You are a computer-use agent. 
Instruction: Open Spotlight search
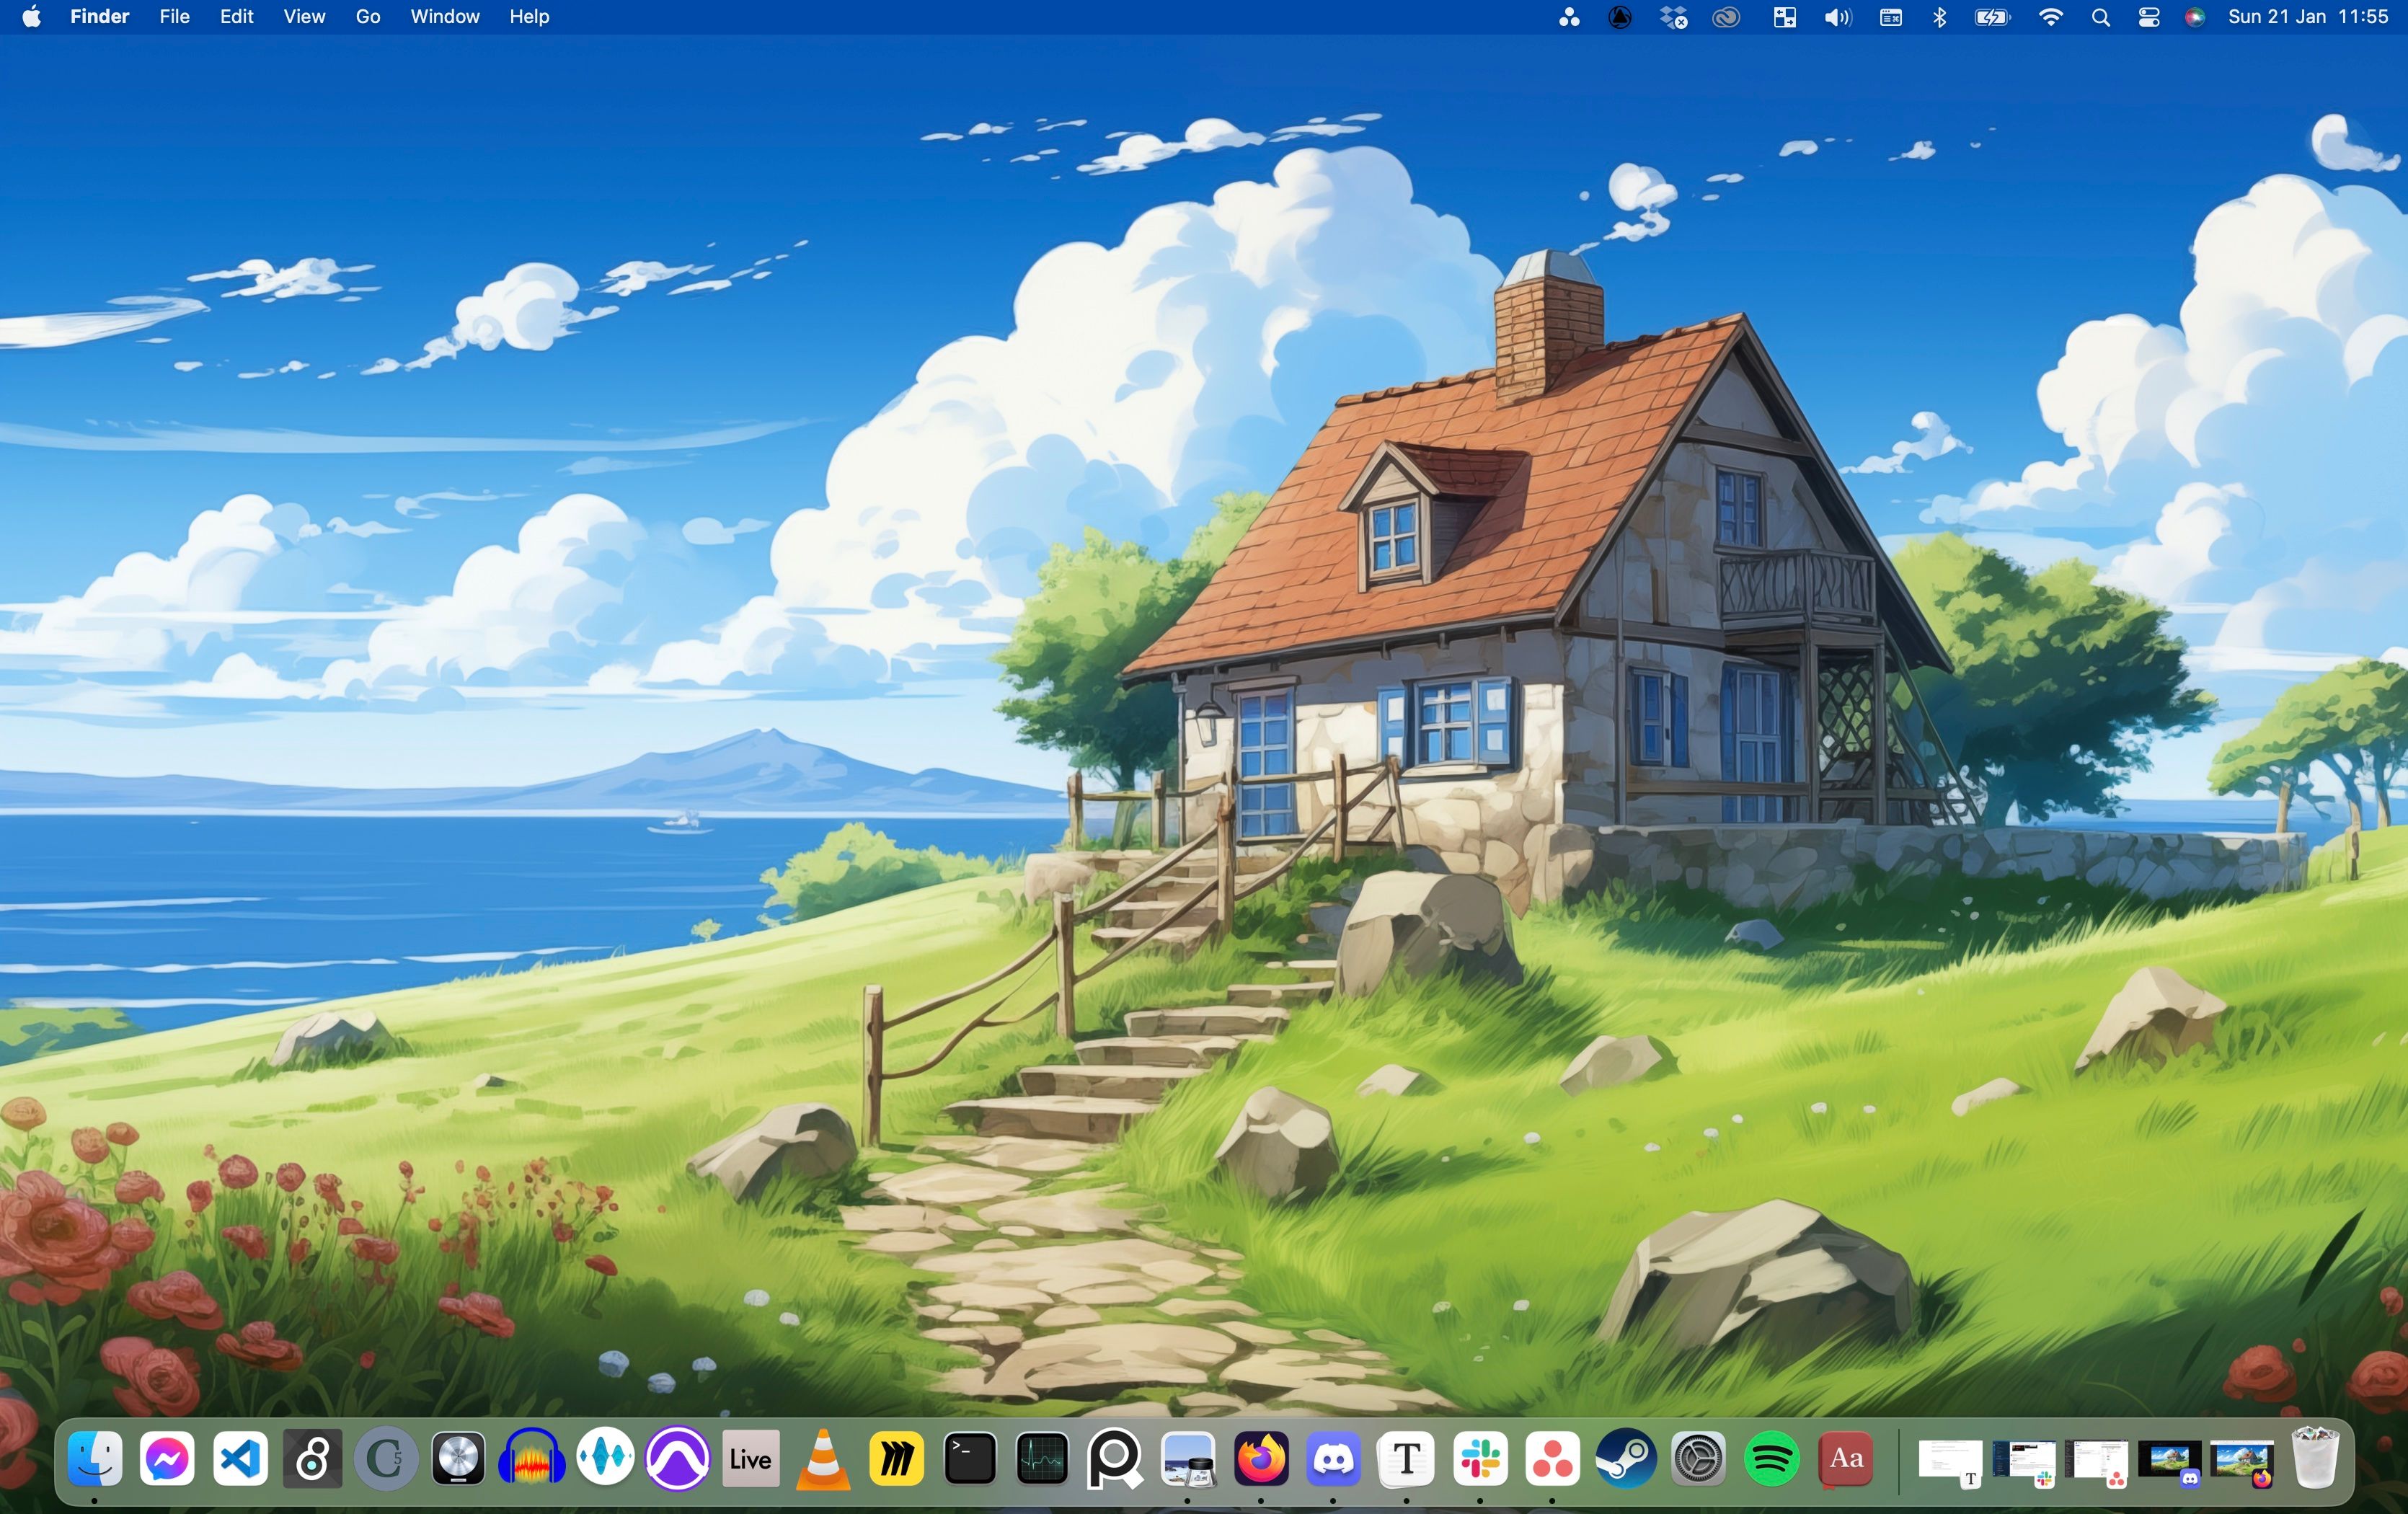coord(2100,16)
